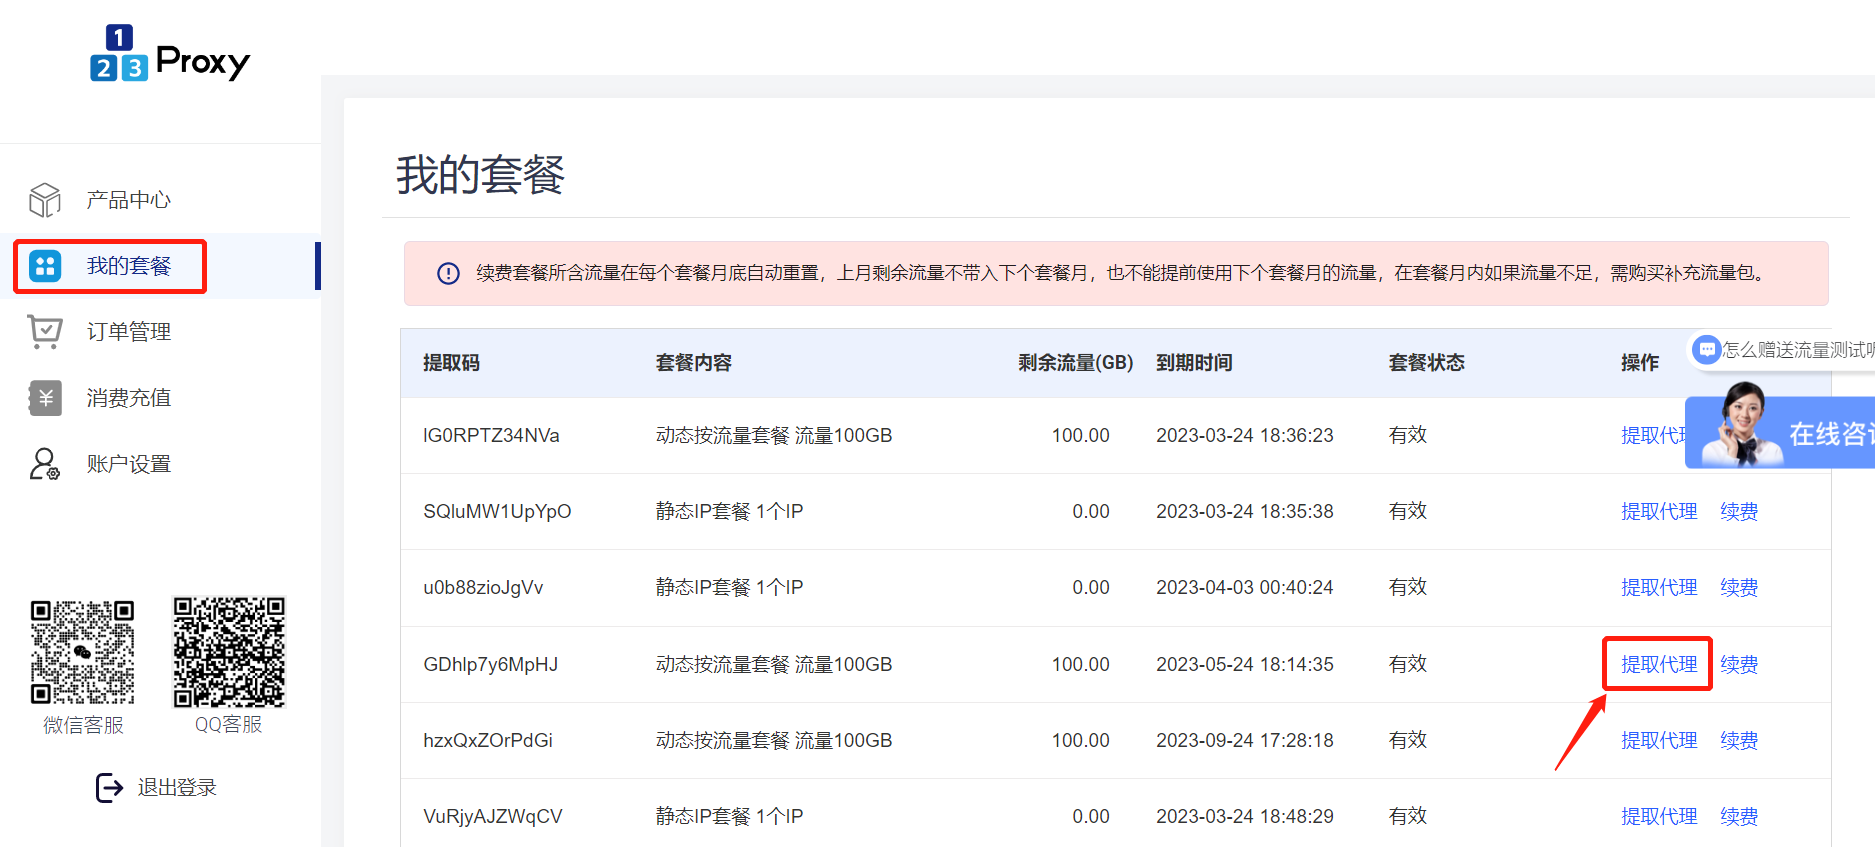Go to 消费充值 page
Image resolution: width=1875 pixels, height=847 pixels.
[128, 398]
